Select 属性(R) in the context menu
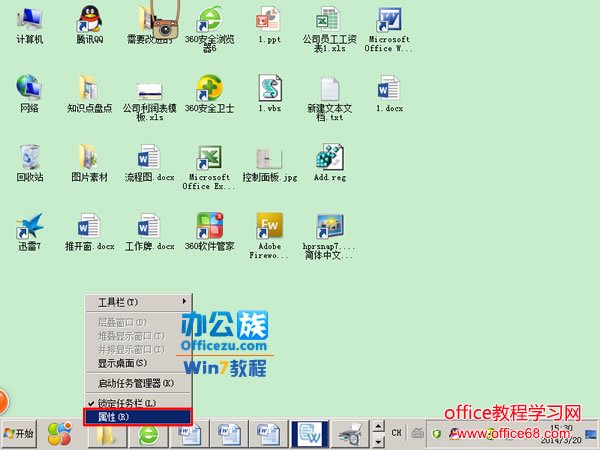This screenshot has width=600, height=450. pyautogui.click(x=137, y=417)
